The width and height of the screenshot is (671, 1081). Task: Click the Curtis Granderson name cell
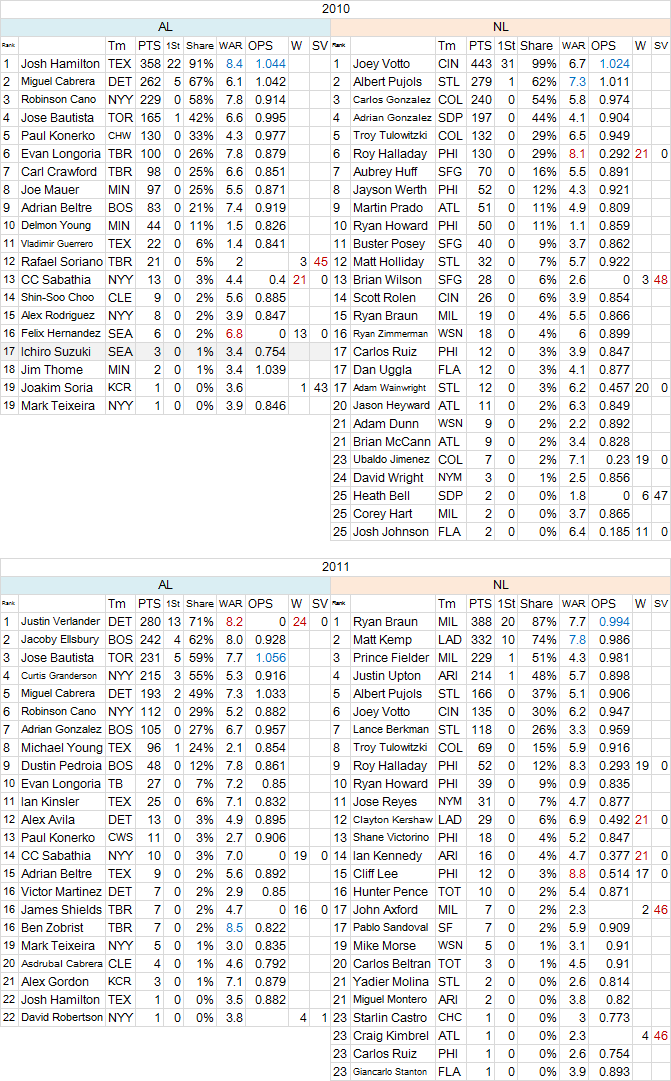click(x=61, y=676)
